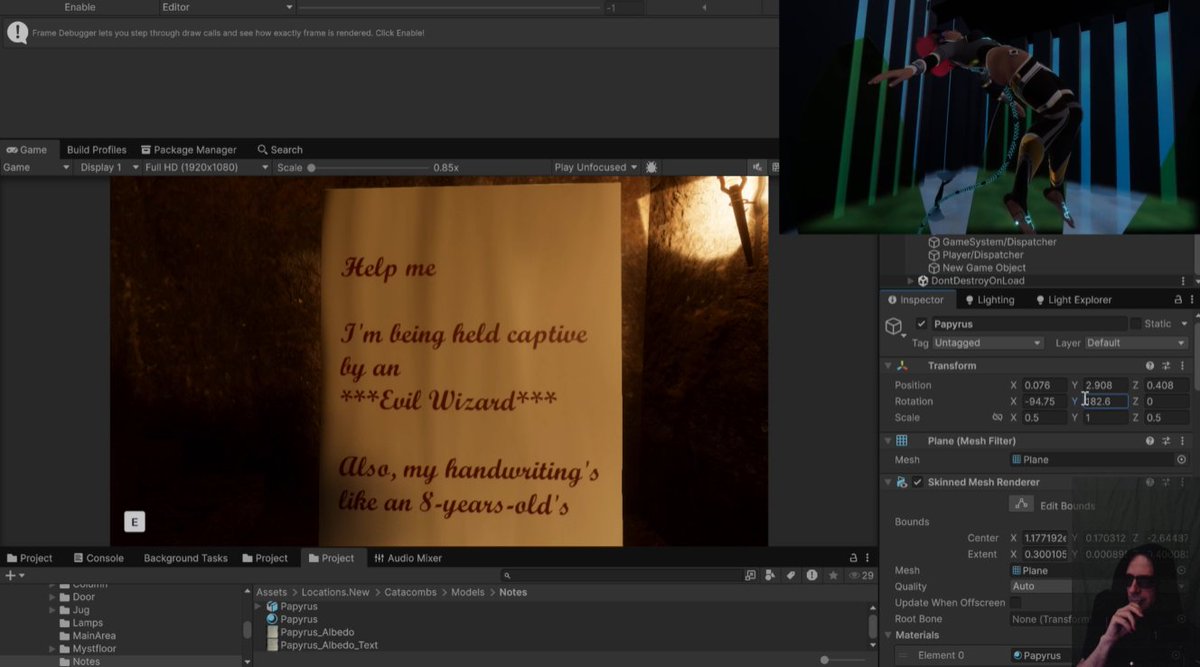1200x667 pixels.
Task: Select New Game Object in Hierarchy
Action: (976, 268)
